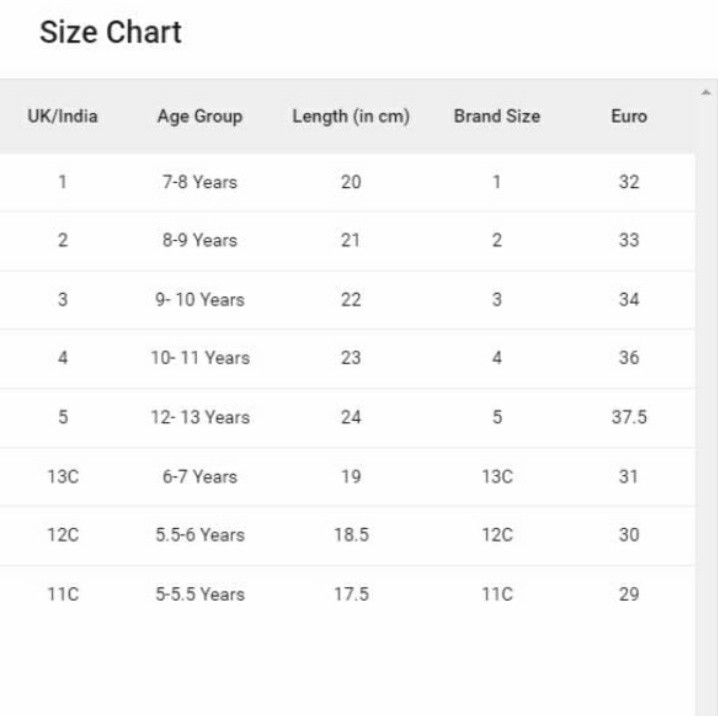Pick the 9-10 Years row
The image size is (718, 716).
click(x=200, y=300)
